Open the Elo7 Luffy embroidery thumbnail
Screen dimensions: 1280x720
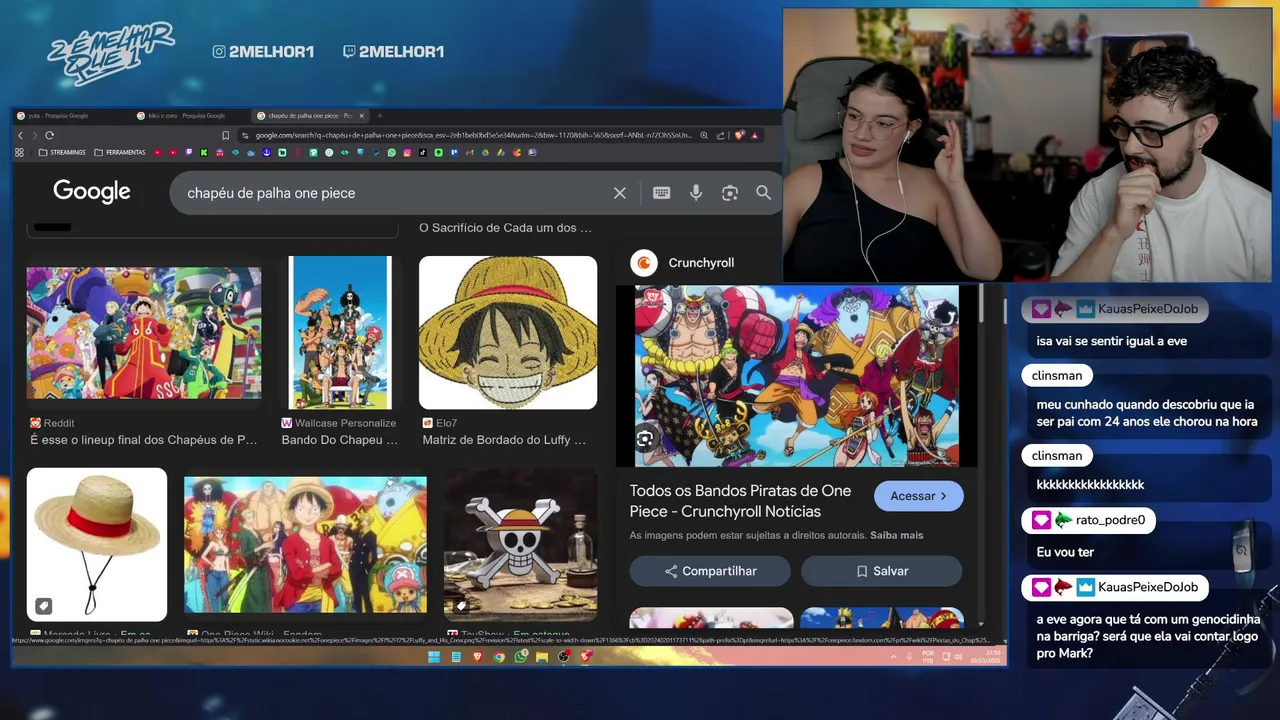[x=508, y=333]
